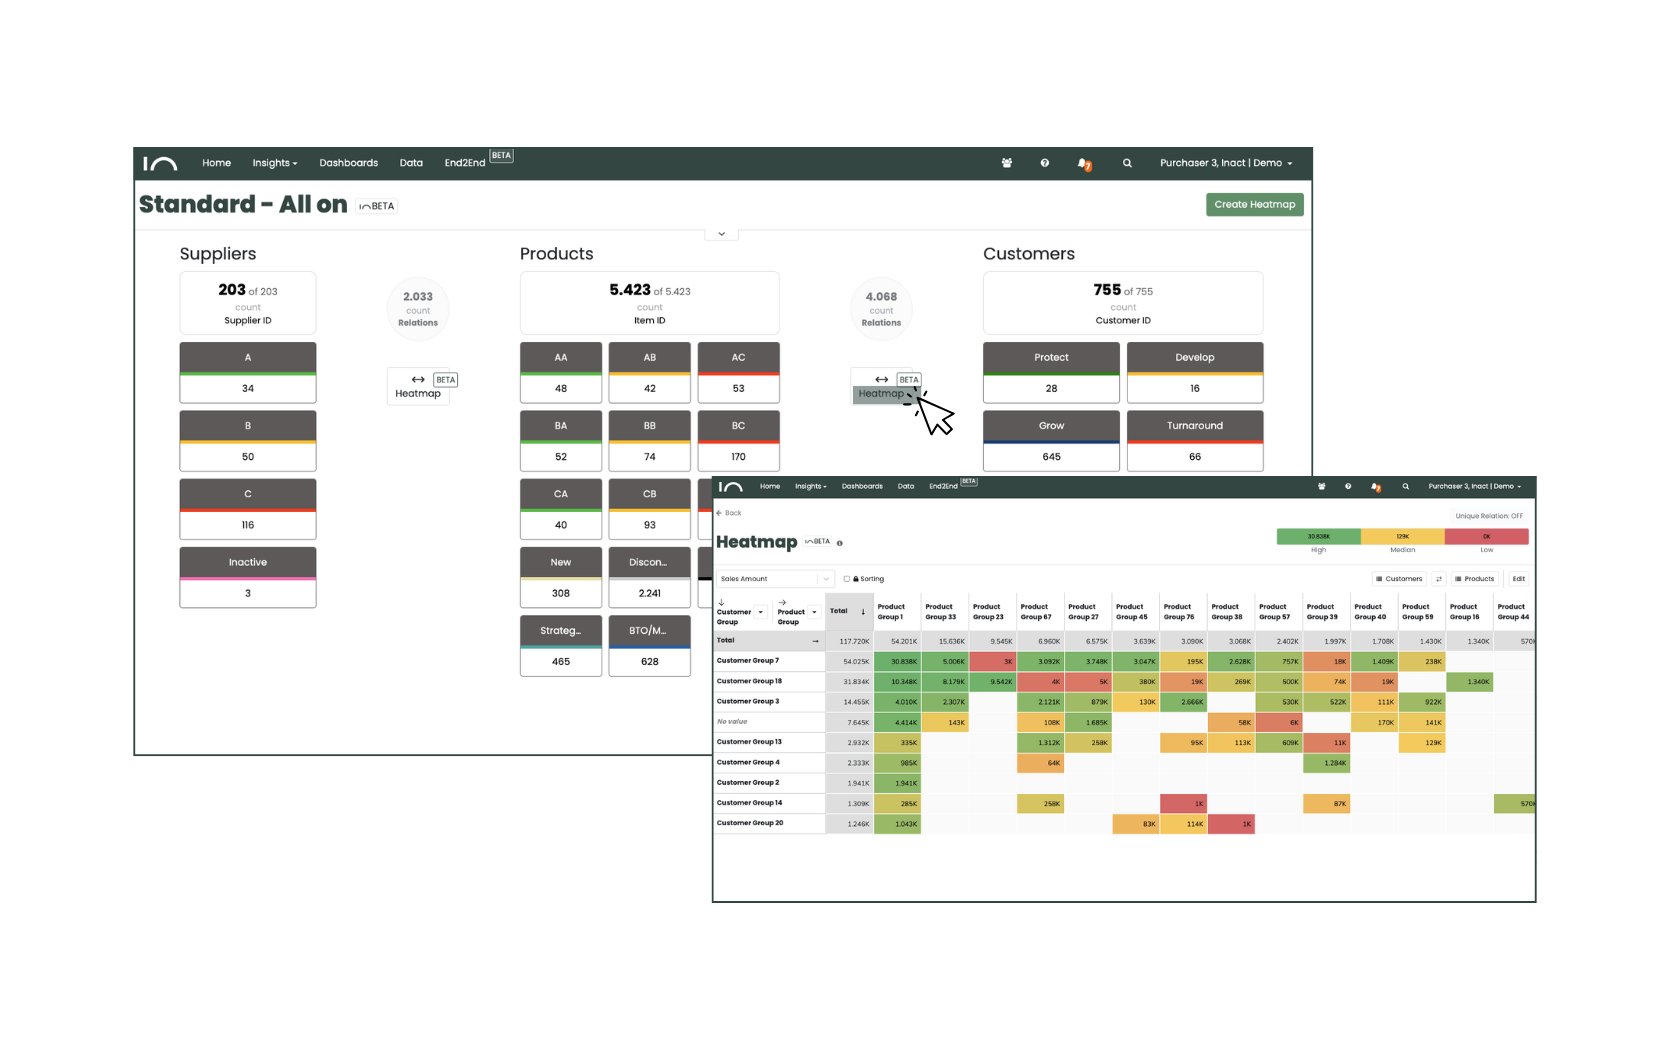Screen dimensions: 1670x1050
Task: Expand the chevron below the Standard header
Action: (721, 234)
